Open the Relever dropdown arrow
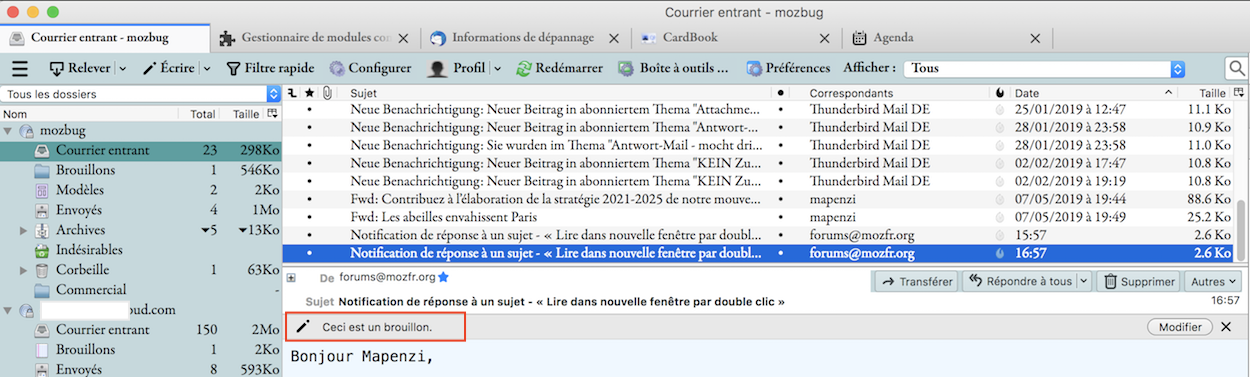 (x=123, y=68)
